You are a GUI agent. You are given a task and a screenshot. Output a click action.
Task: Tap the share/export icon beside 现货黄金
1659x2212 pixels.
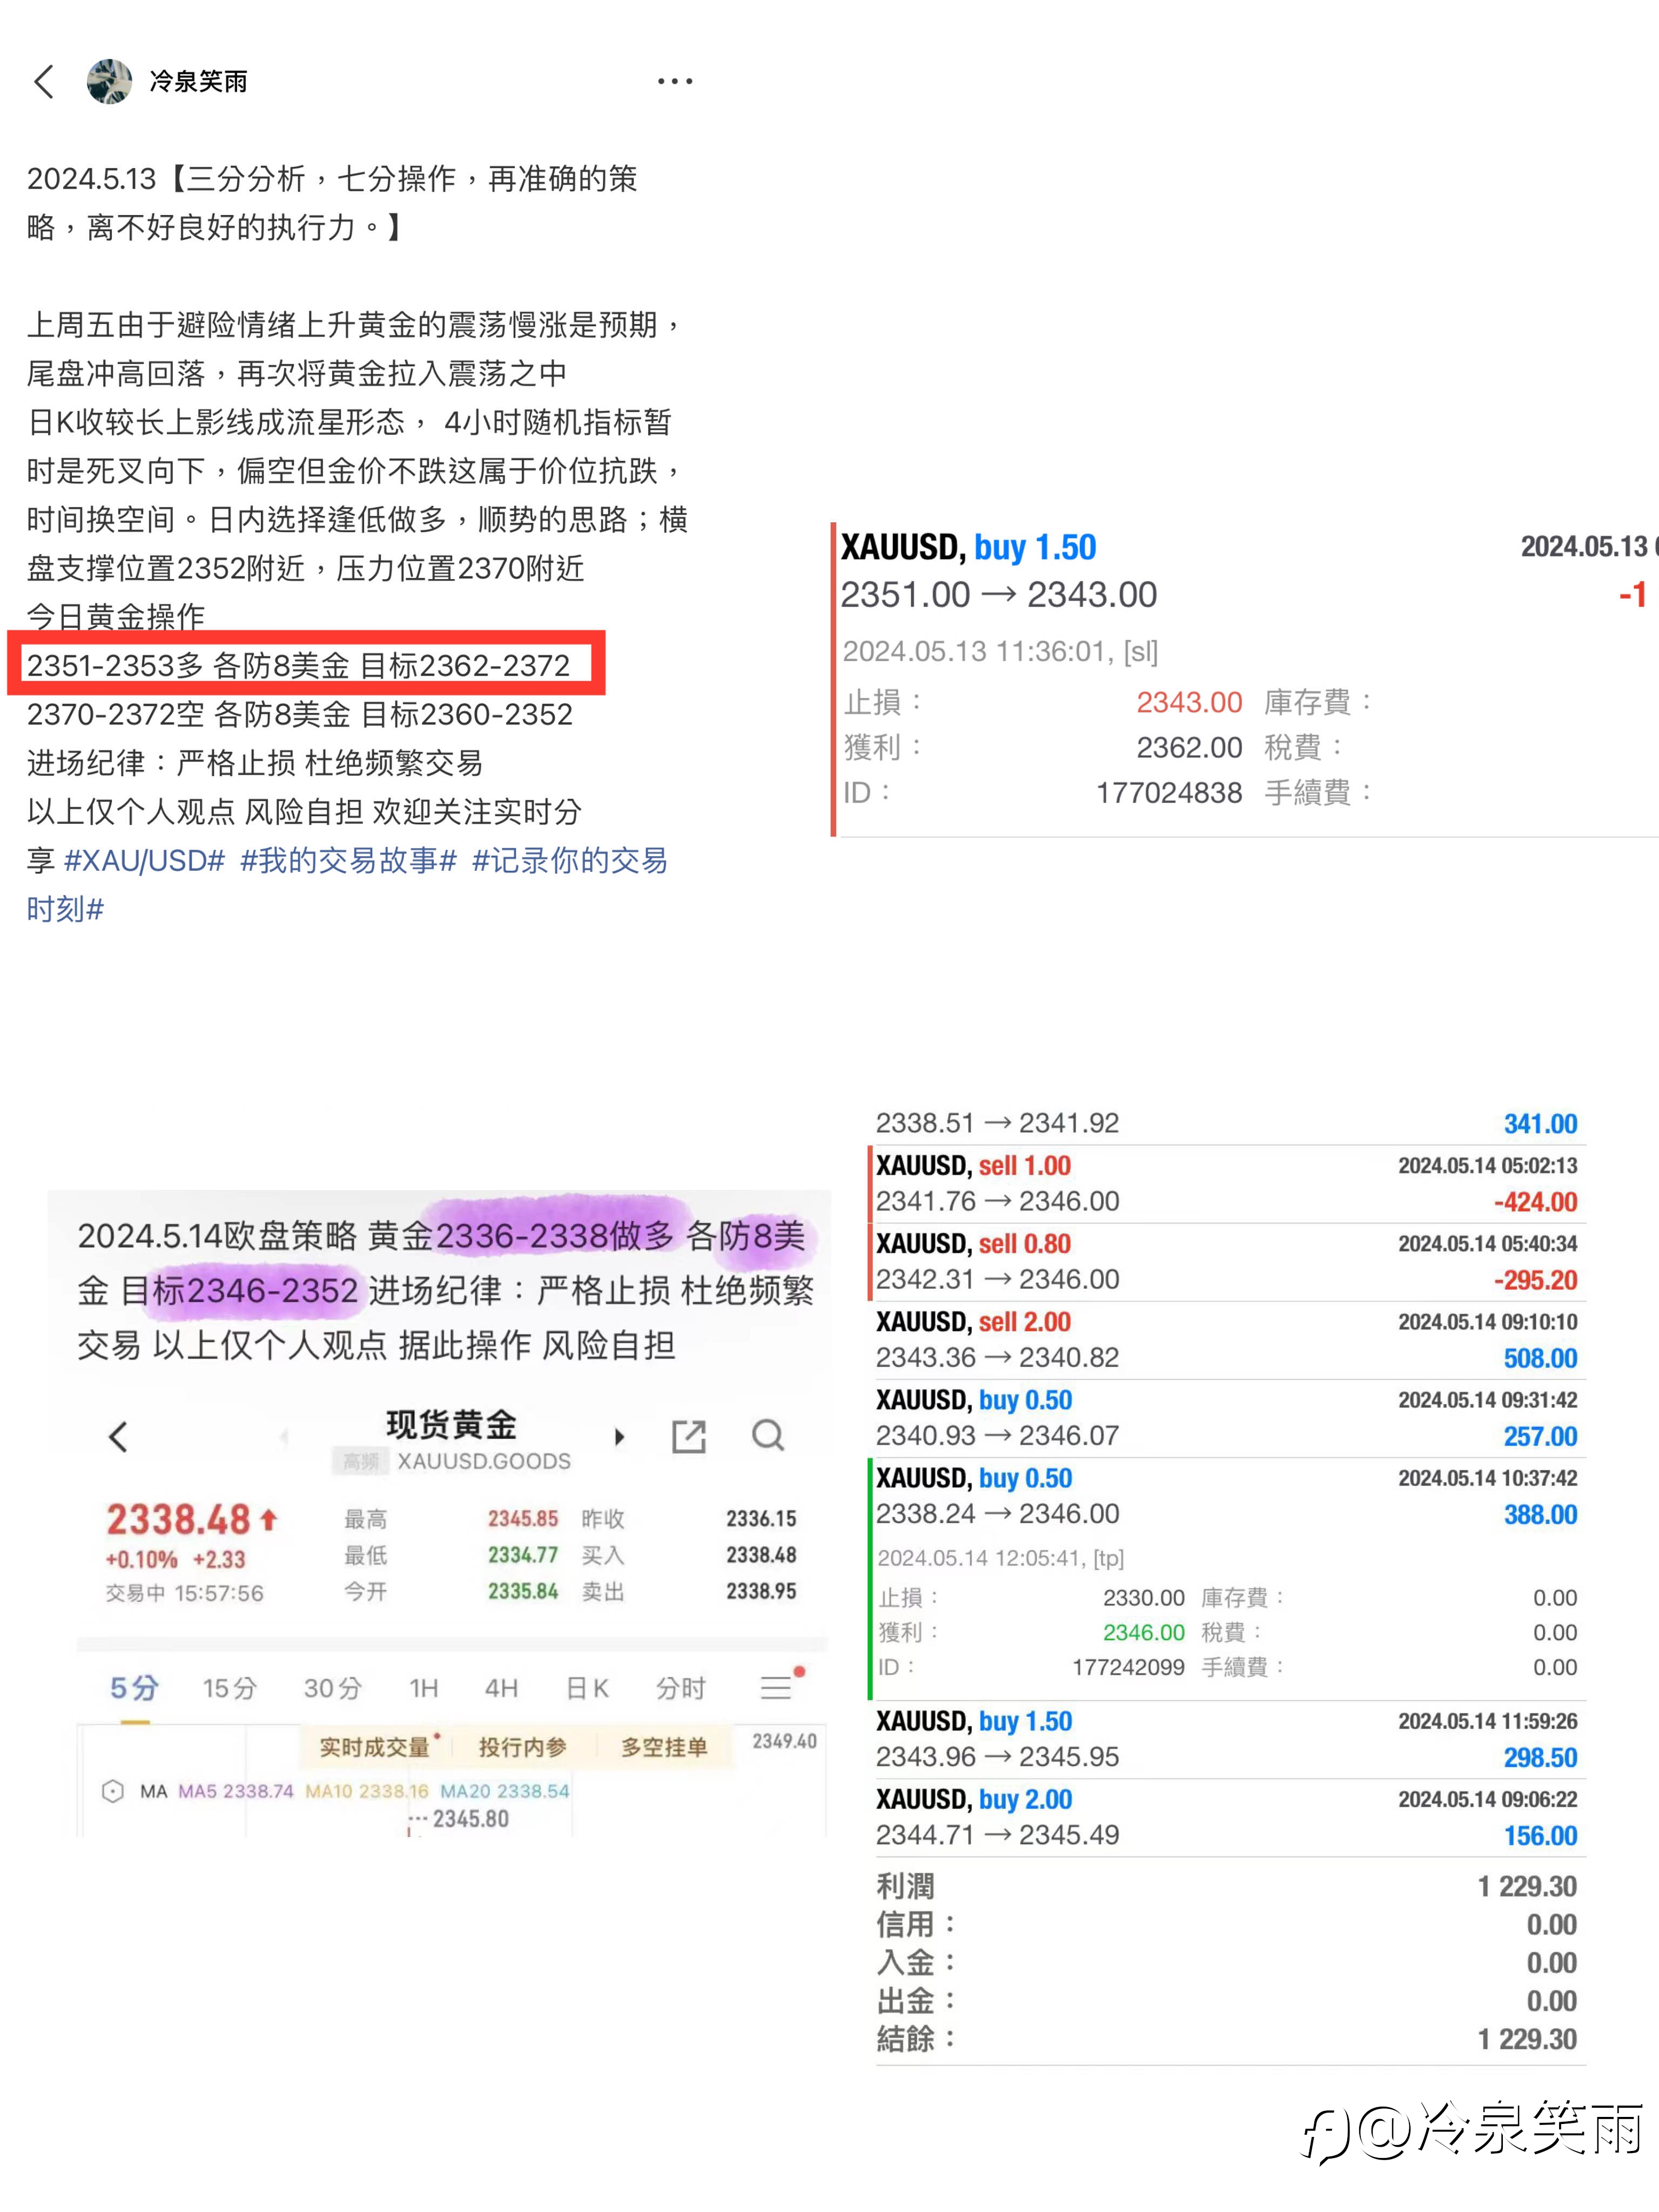click(688, 1437)
